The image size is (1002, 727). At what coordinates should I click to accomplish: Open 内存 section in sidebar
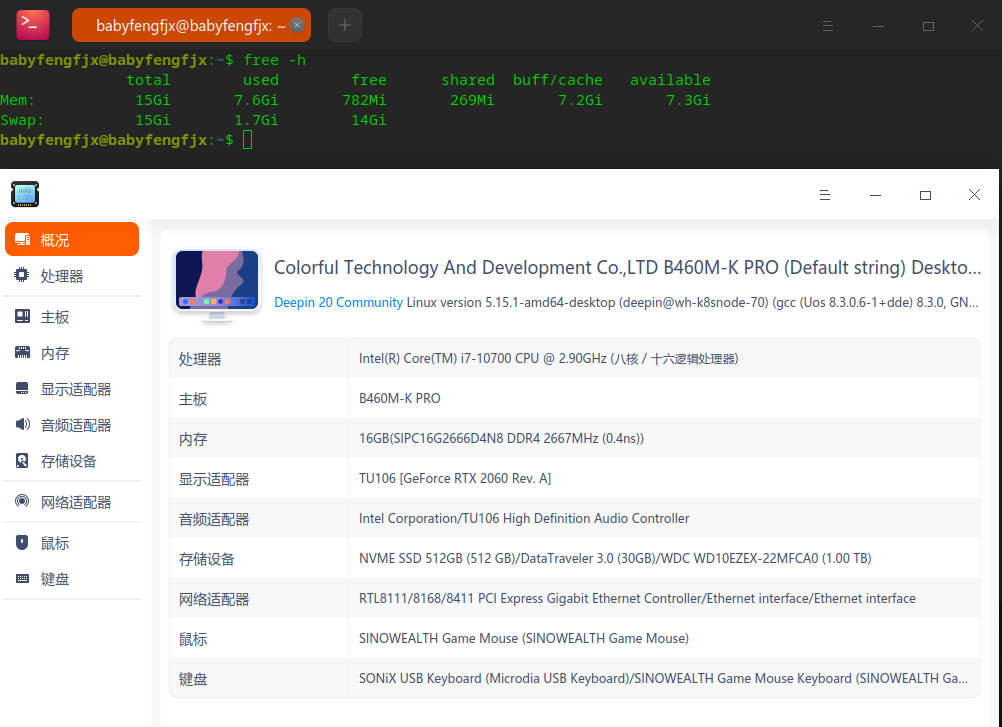tap(72, 353)
